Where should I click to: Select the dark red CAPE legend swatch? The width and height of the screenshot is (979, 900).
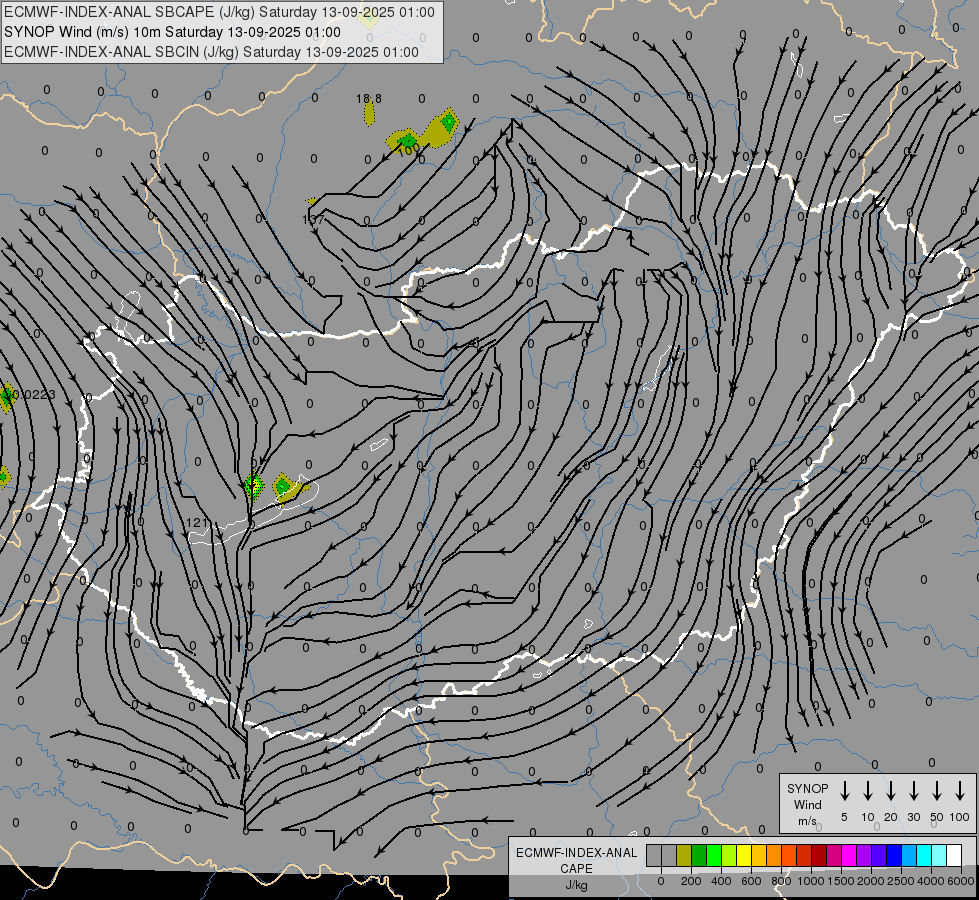[819, 855]
